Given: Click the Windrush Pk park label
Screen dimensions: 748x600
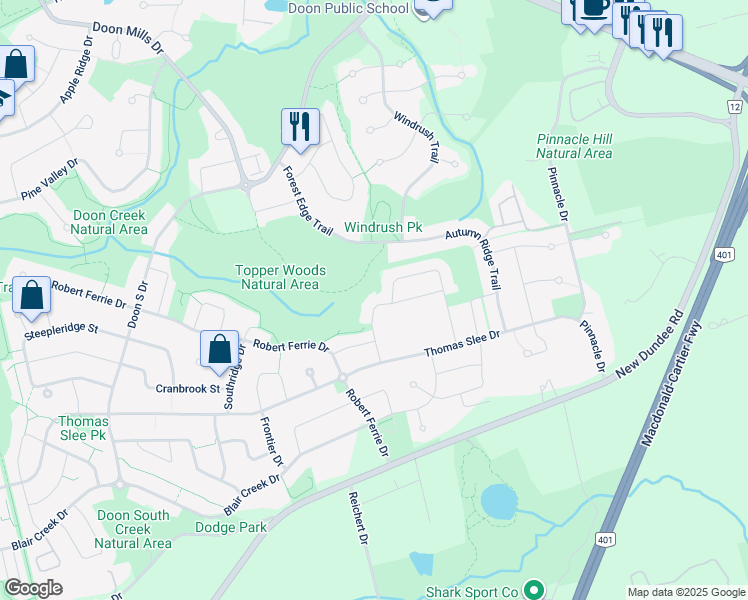Looking at the screenshot, I should [384, 227].
